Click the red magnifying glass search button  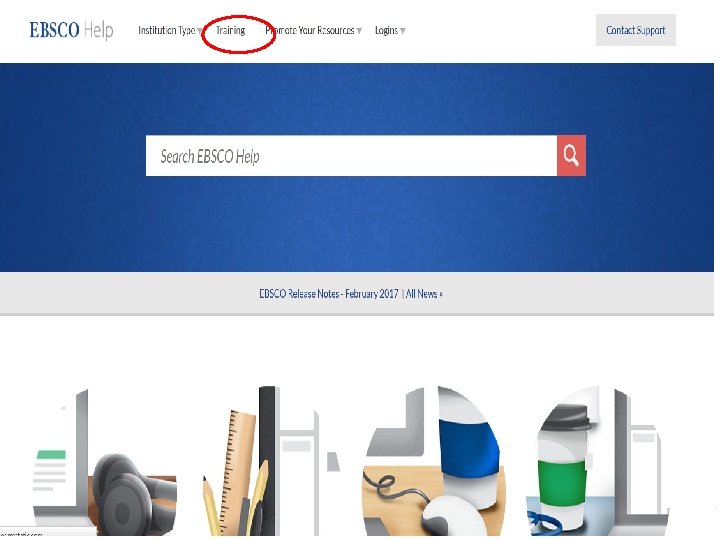click(x=571, y=156)
